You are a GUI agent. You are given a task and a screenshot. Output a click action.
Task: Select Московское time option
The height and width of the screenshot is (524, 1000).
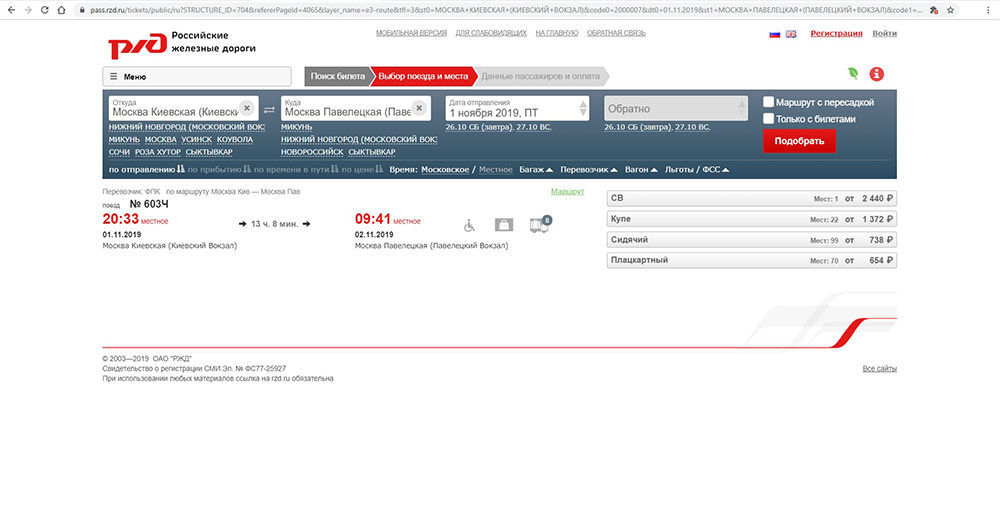point(445,170)
